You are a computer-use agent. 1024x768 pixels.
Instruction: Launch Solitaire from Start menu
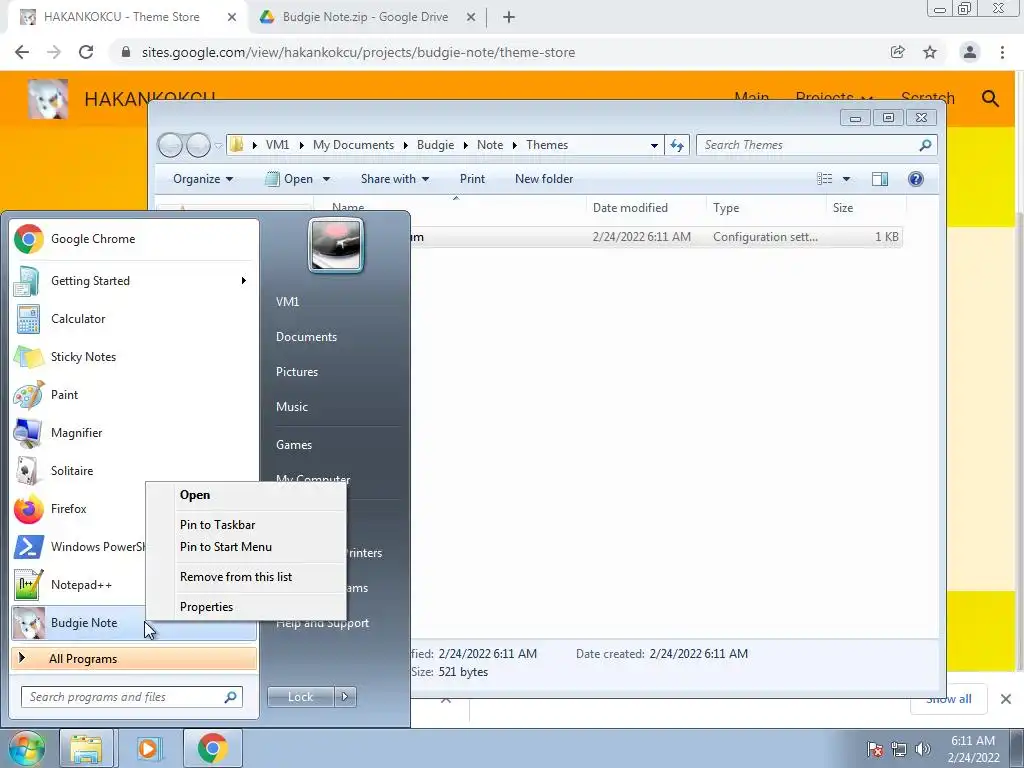134,470
